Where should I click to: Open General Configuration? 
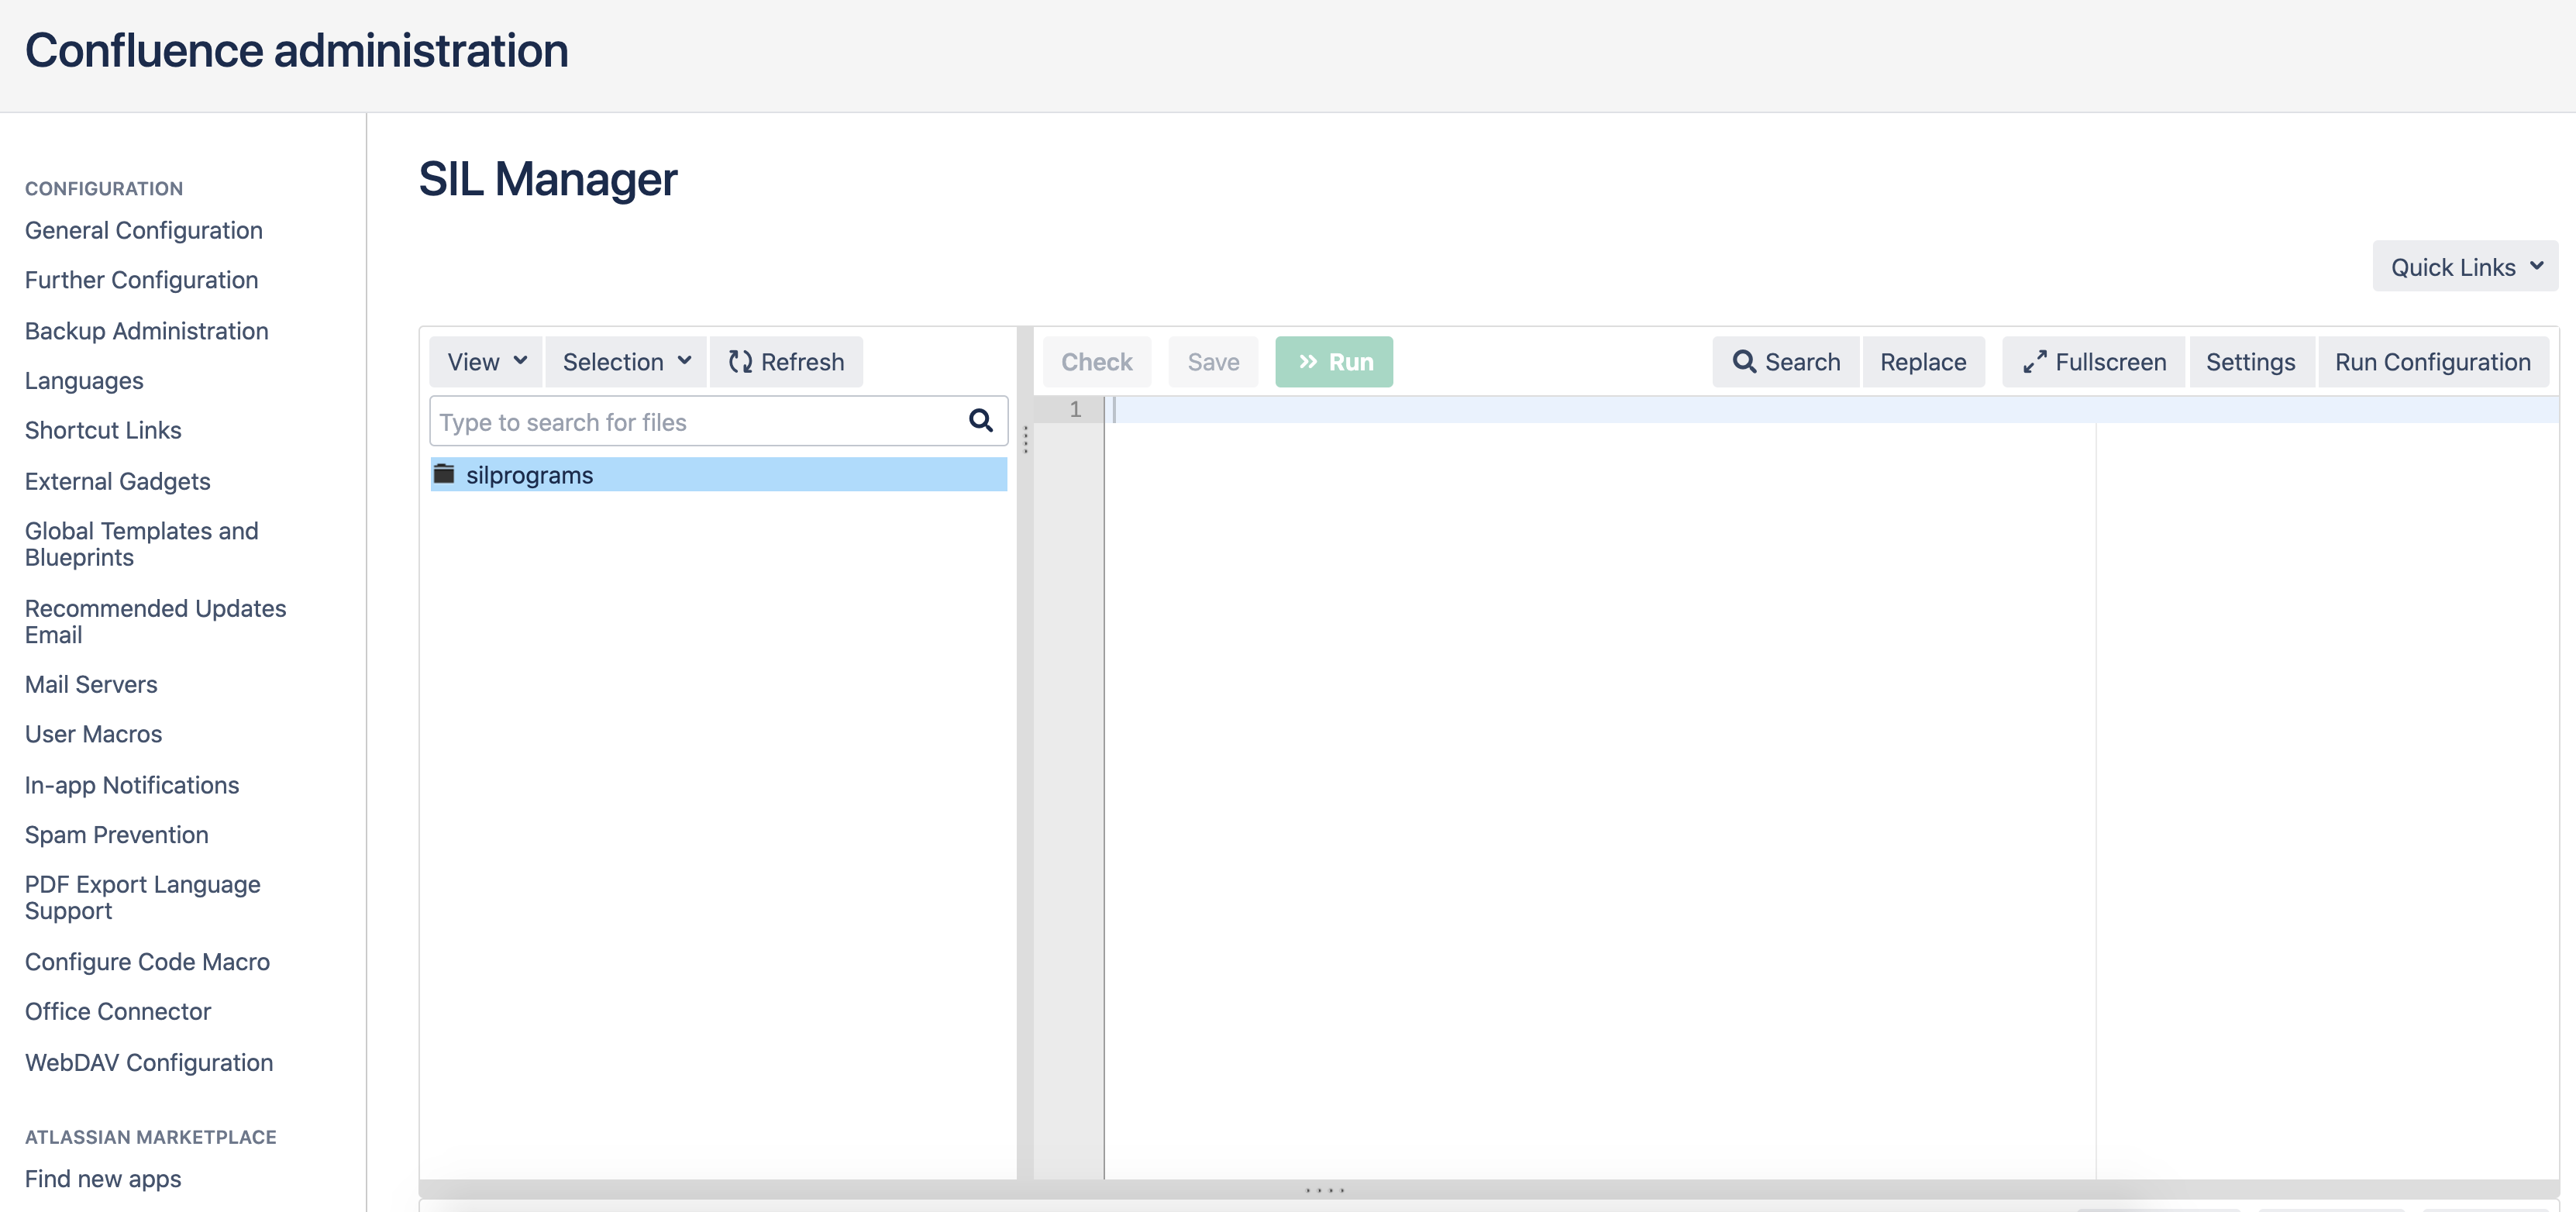click(x=144, y=230)
